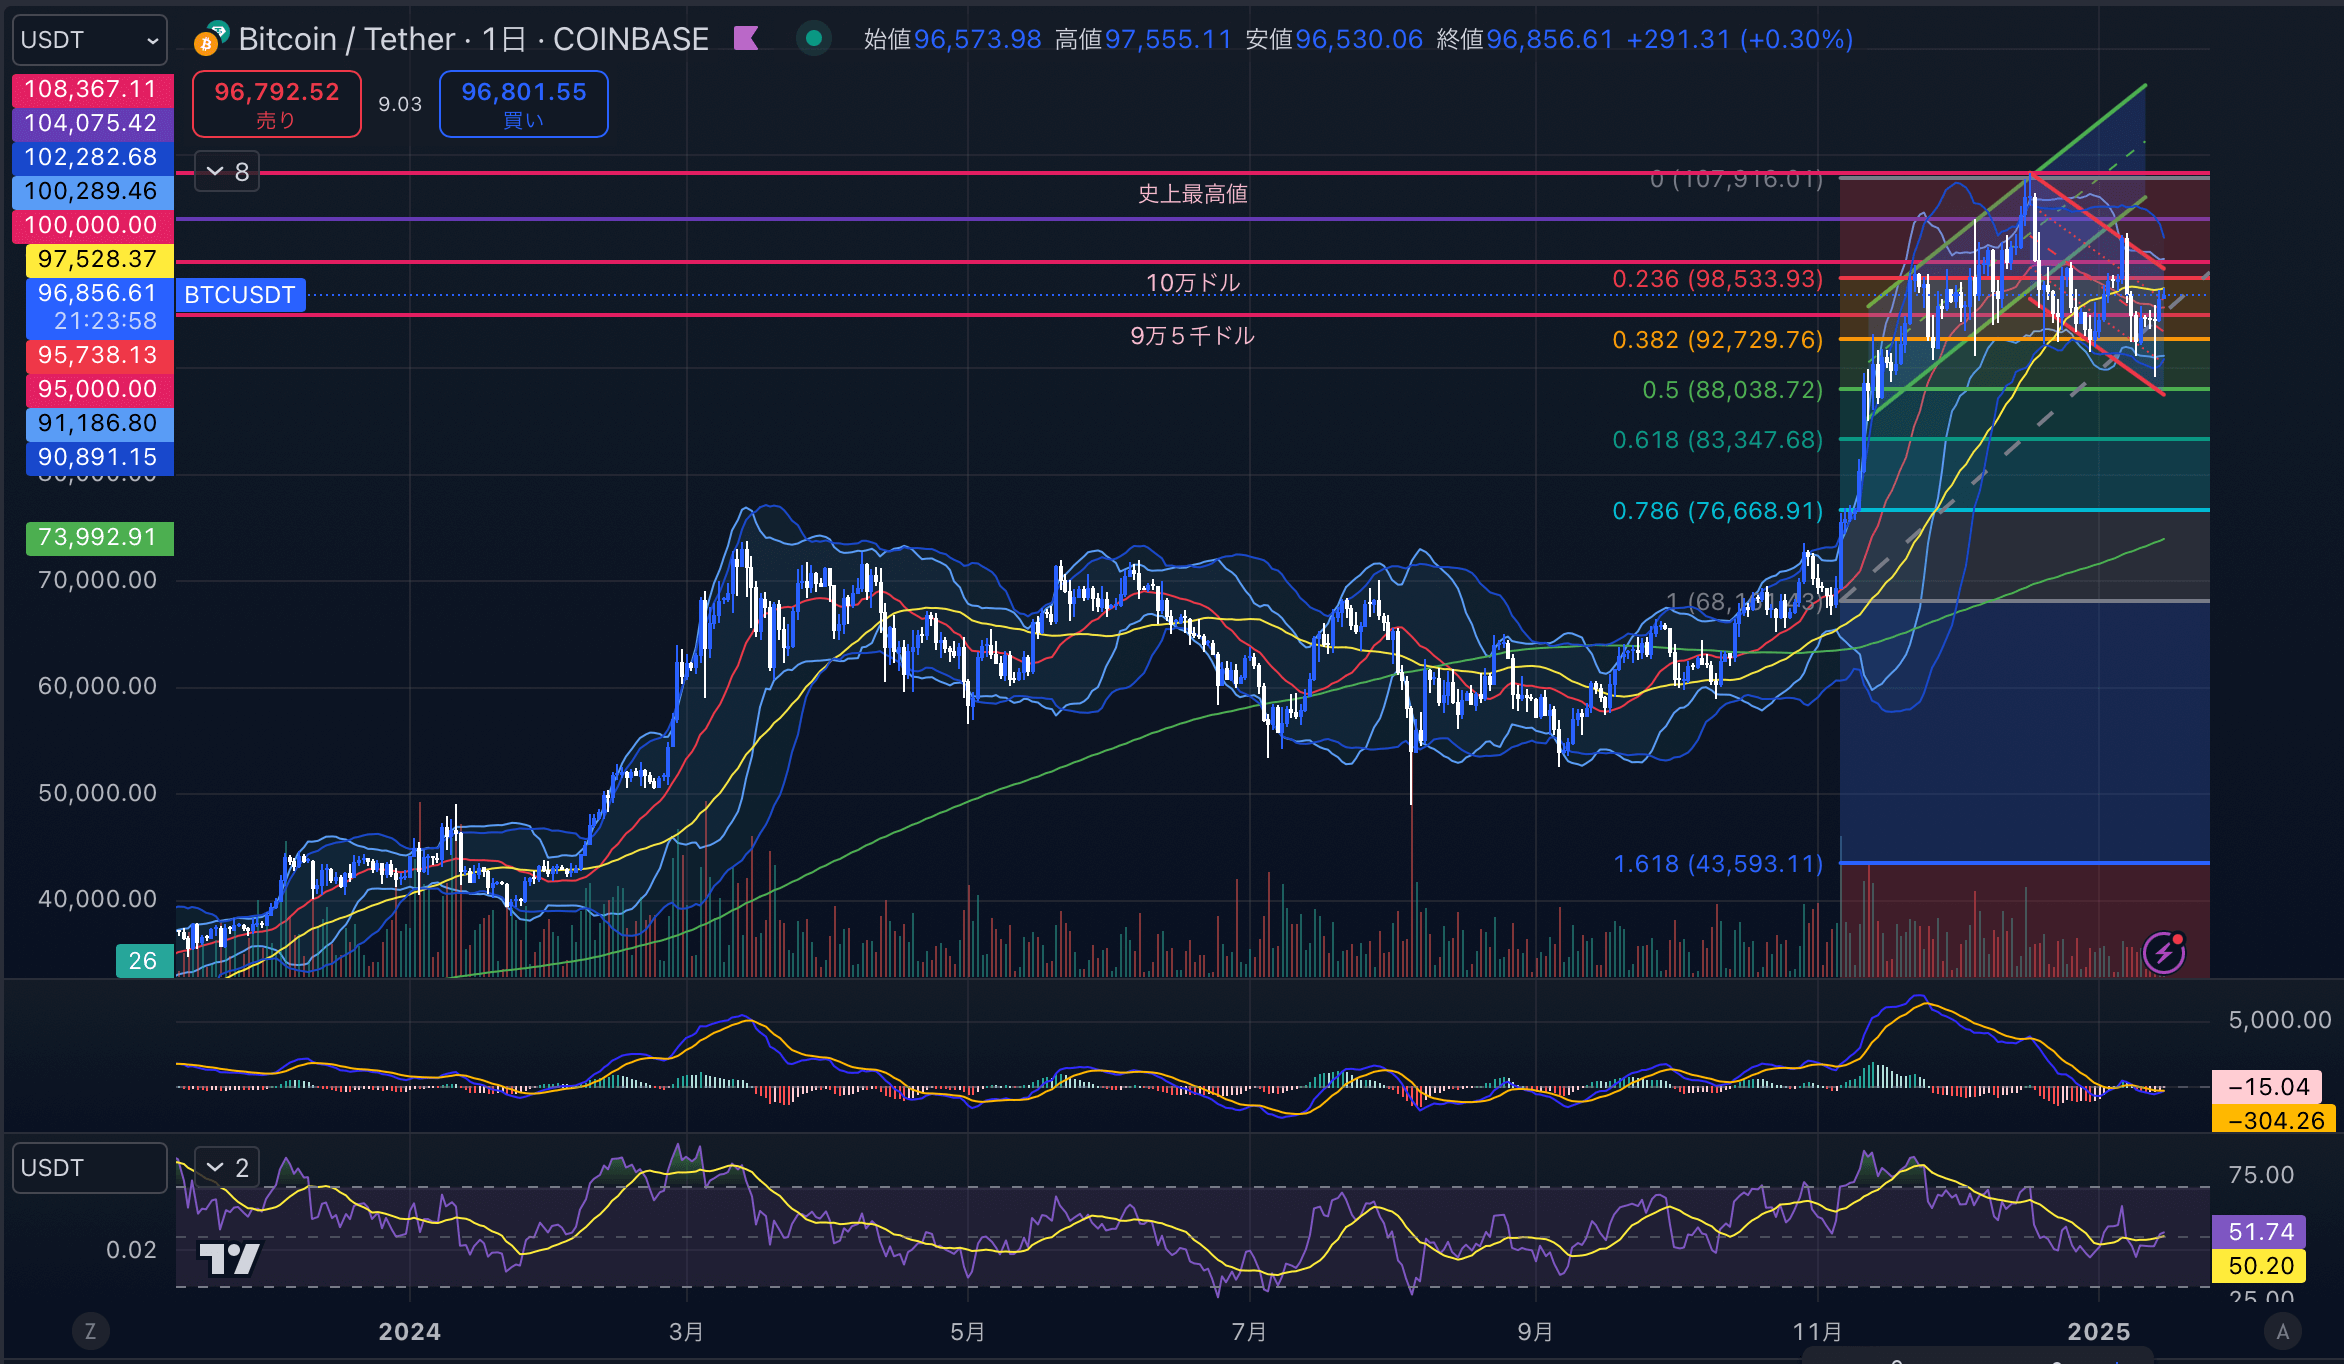The width and height of the screenshot is (2344, 1364).
Task: Click the 90,891.15 price label
Action: point(98,457)
